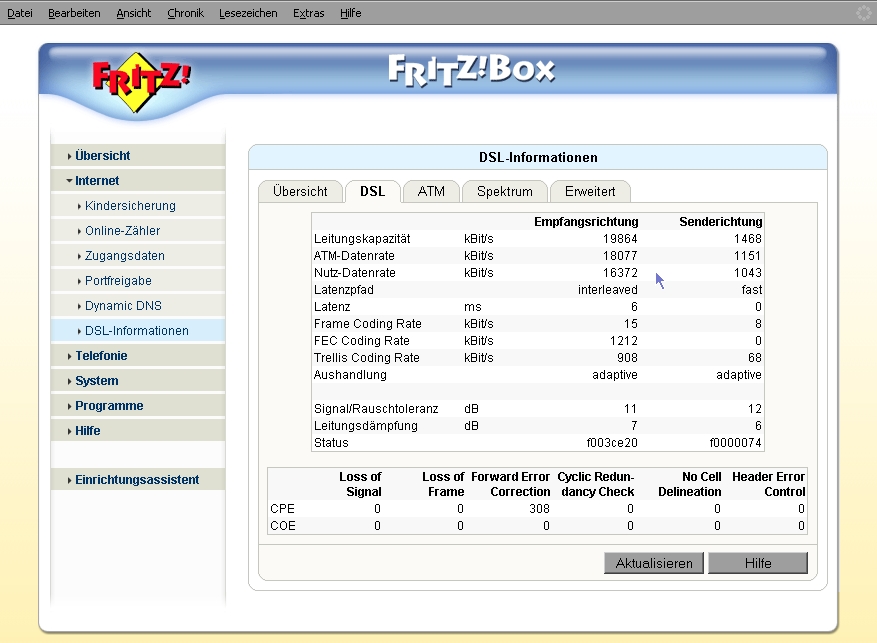Expand the Programme sidebar section
The width and height of the screenshot is (877, 643).
[x=138, y=406]
